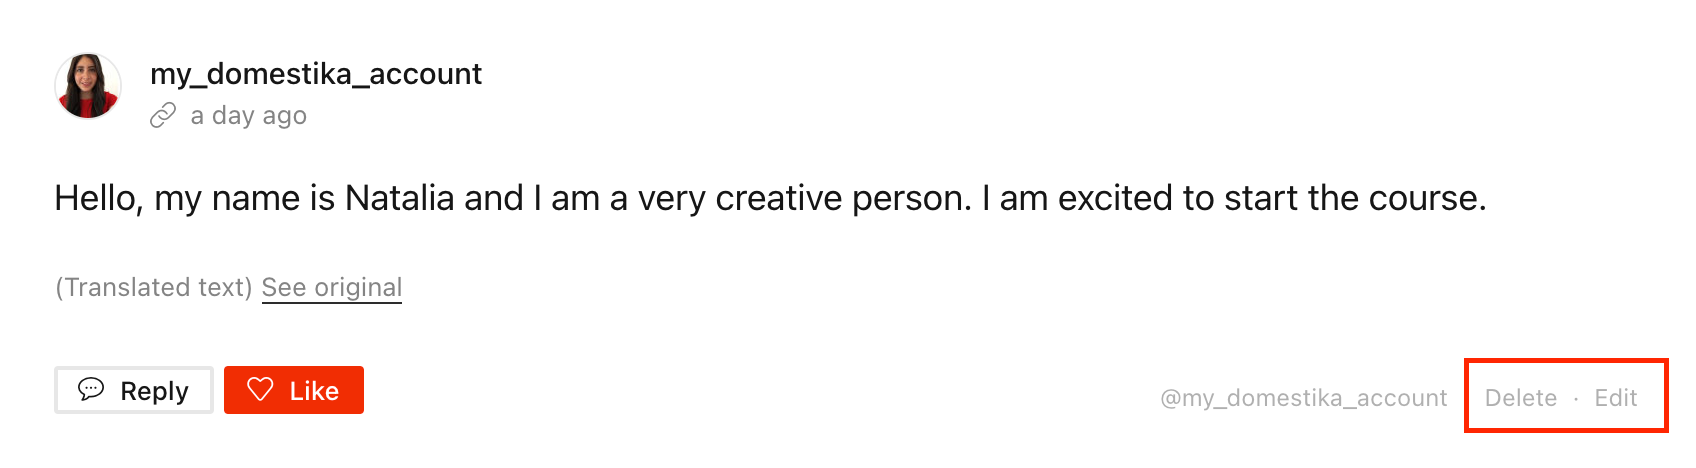Click the @my_domestika_account mention near Delete

click(x=1304, y=398)
